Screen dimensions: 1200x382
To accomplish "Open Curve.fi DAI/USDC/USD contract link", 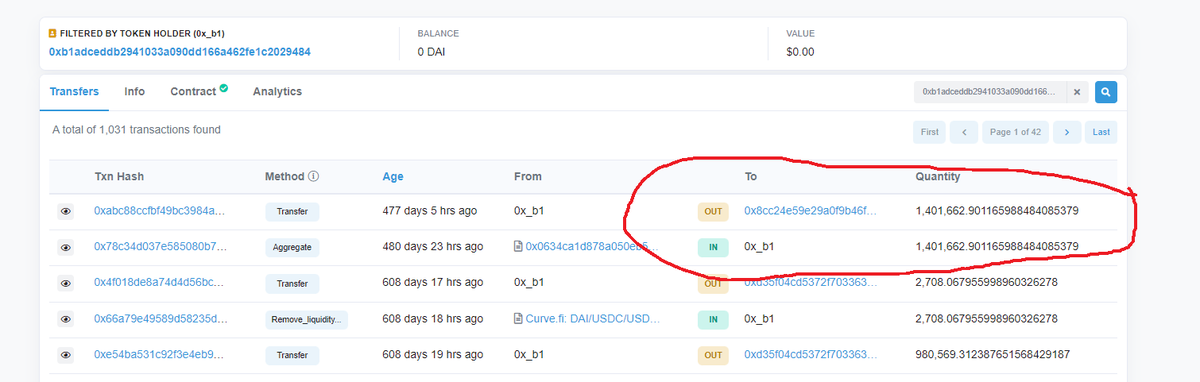I will (593, 319).
